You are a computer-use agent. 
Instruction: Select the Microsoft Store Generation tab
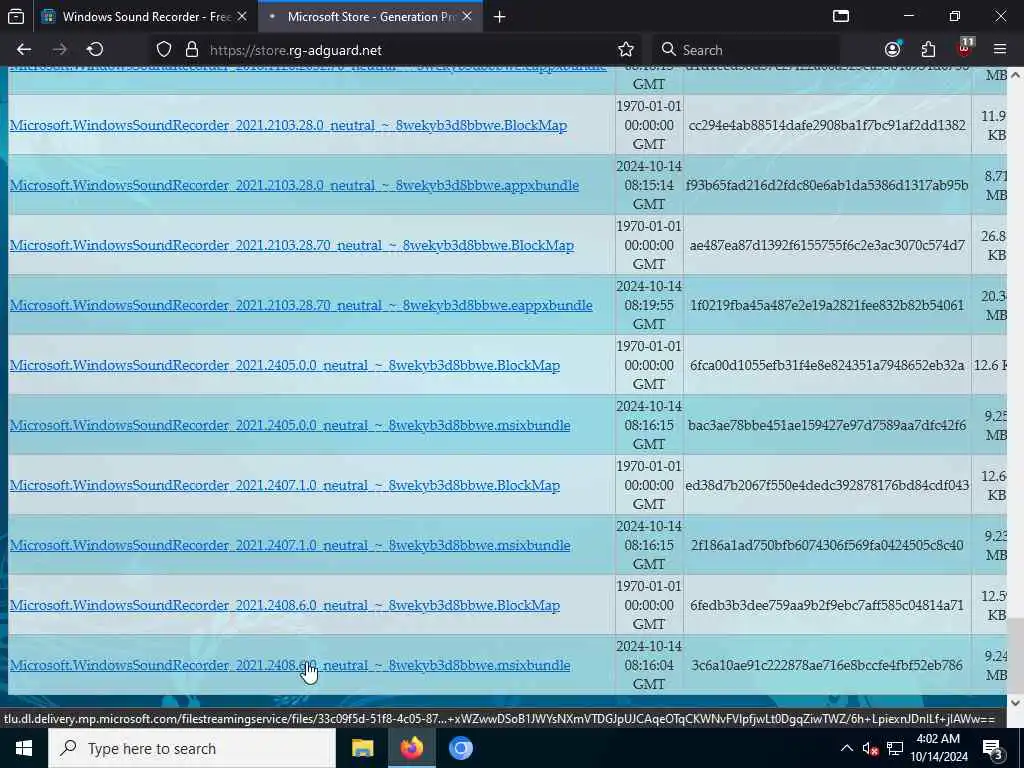tap(370, 16)
